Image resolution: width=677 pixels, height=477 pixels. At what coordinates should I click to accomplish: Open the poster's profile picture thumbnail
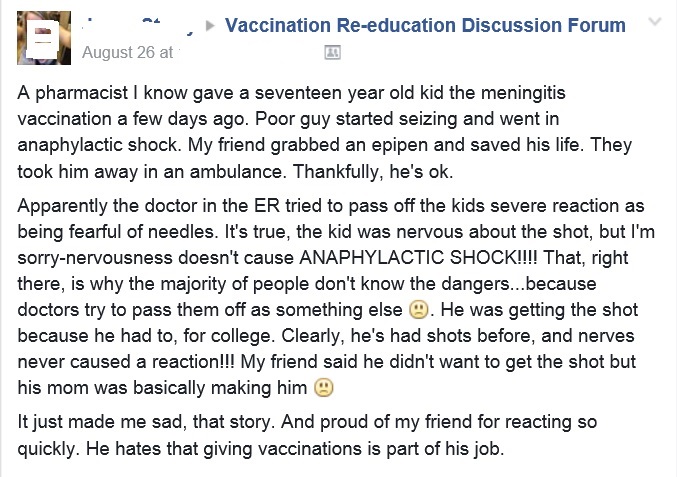[x=44, y=38]
